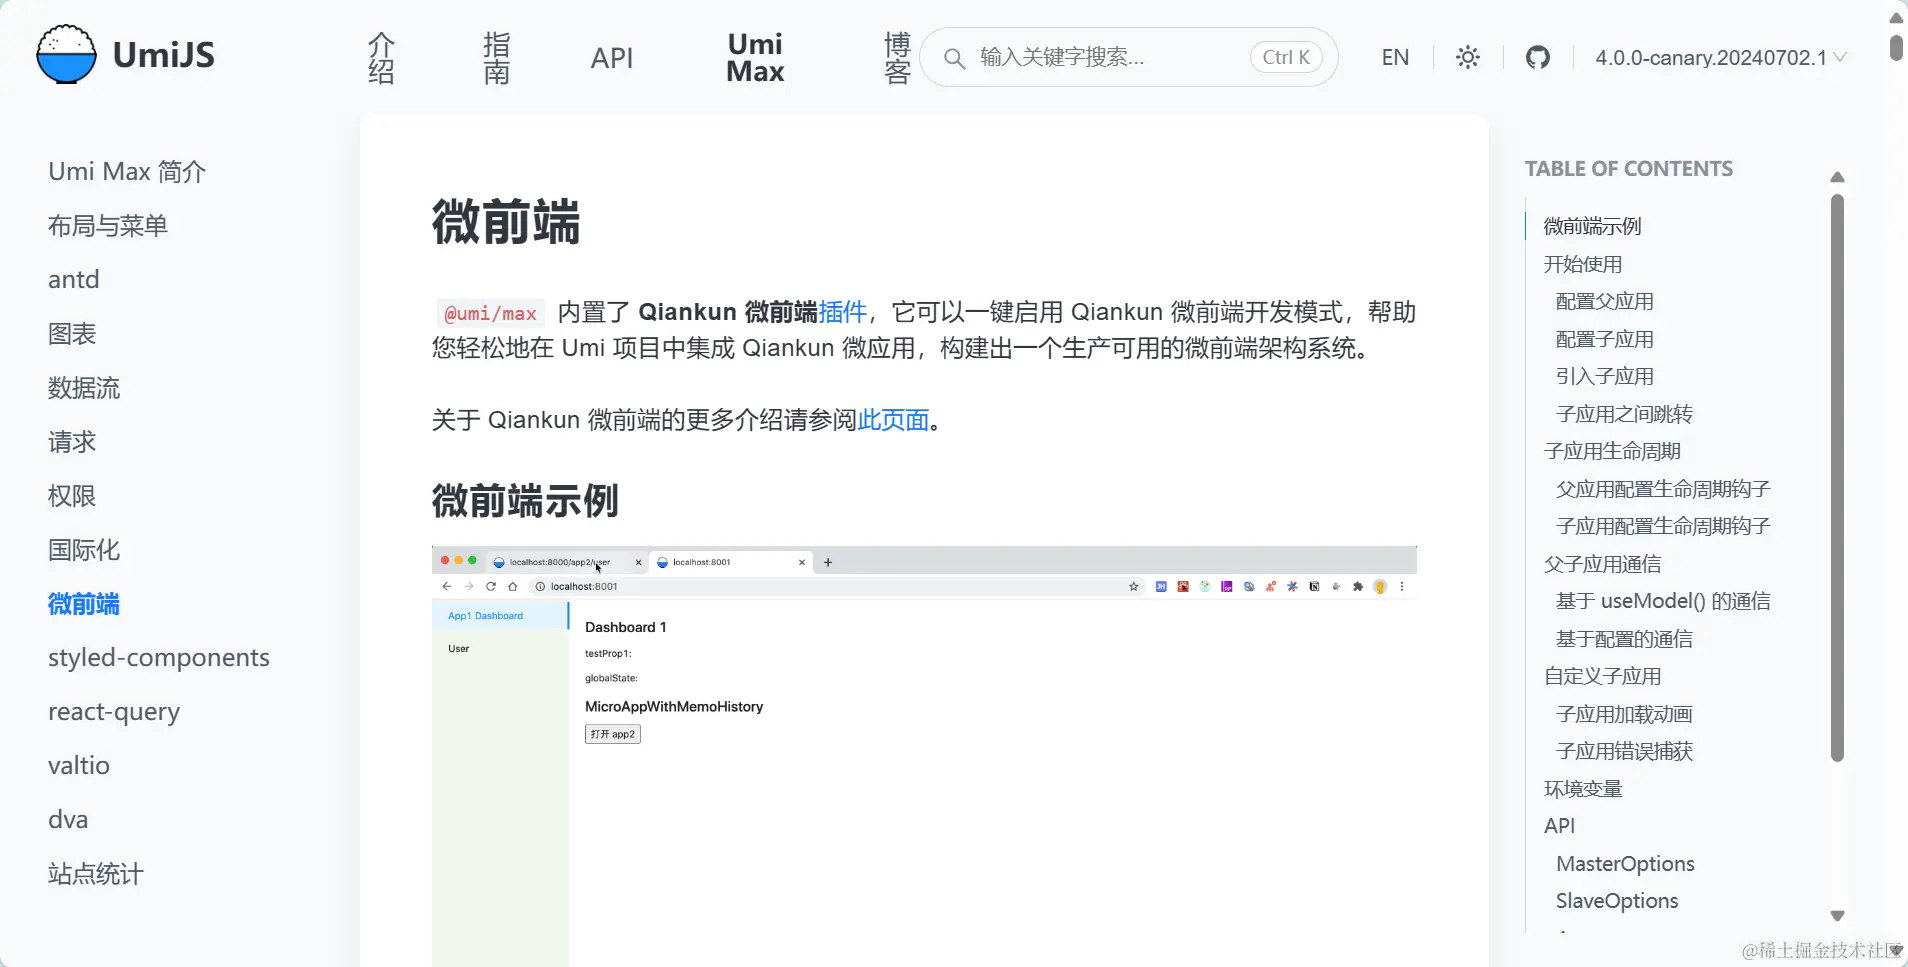The image size is (1908, 967).
Task: Open the 指南 navigation item
Action: click(x=497, y=58)
